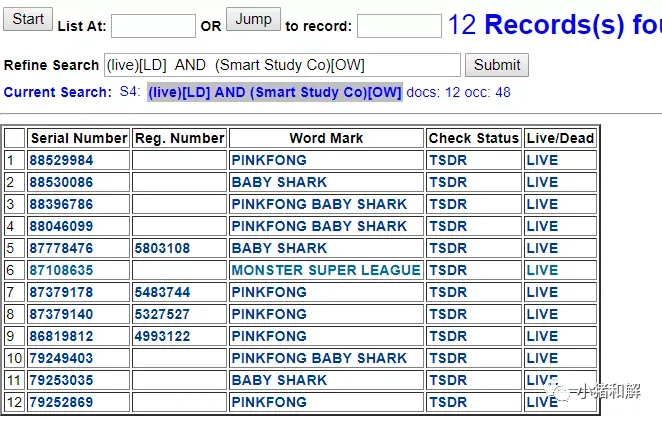Open serial number 88530086
The image size is (662, 421).
(61, 182)
